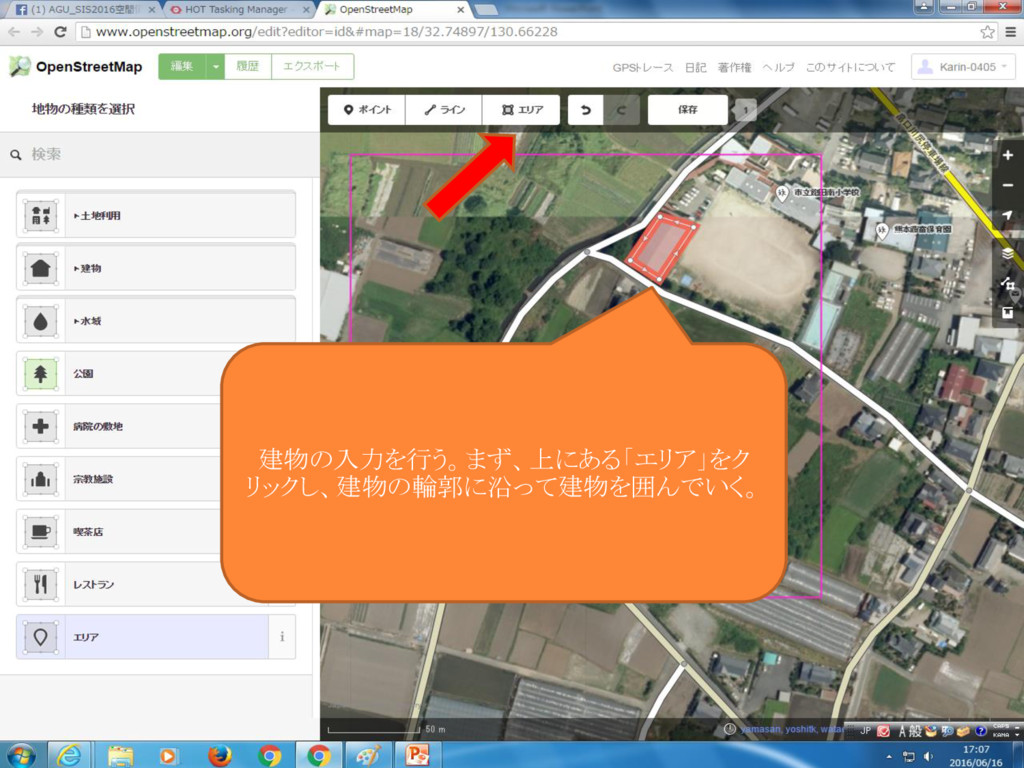Image resolution: width=1024 pixels, height=768 pixels.
Task: Select the ポイント (Point) tool
Action: [x=367, y=110]
